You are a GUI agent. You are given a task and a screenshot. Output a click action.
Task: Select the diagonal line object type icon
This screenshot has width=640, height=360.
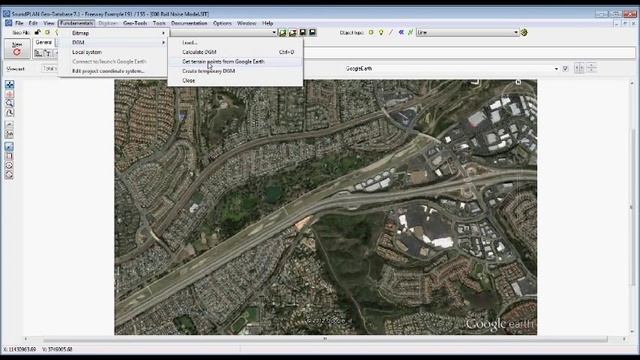391,32
